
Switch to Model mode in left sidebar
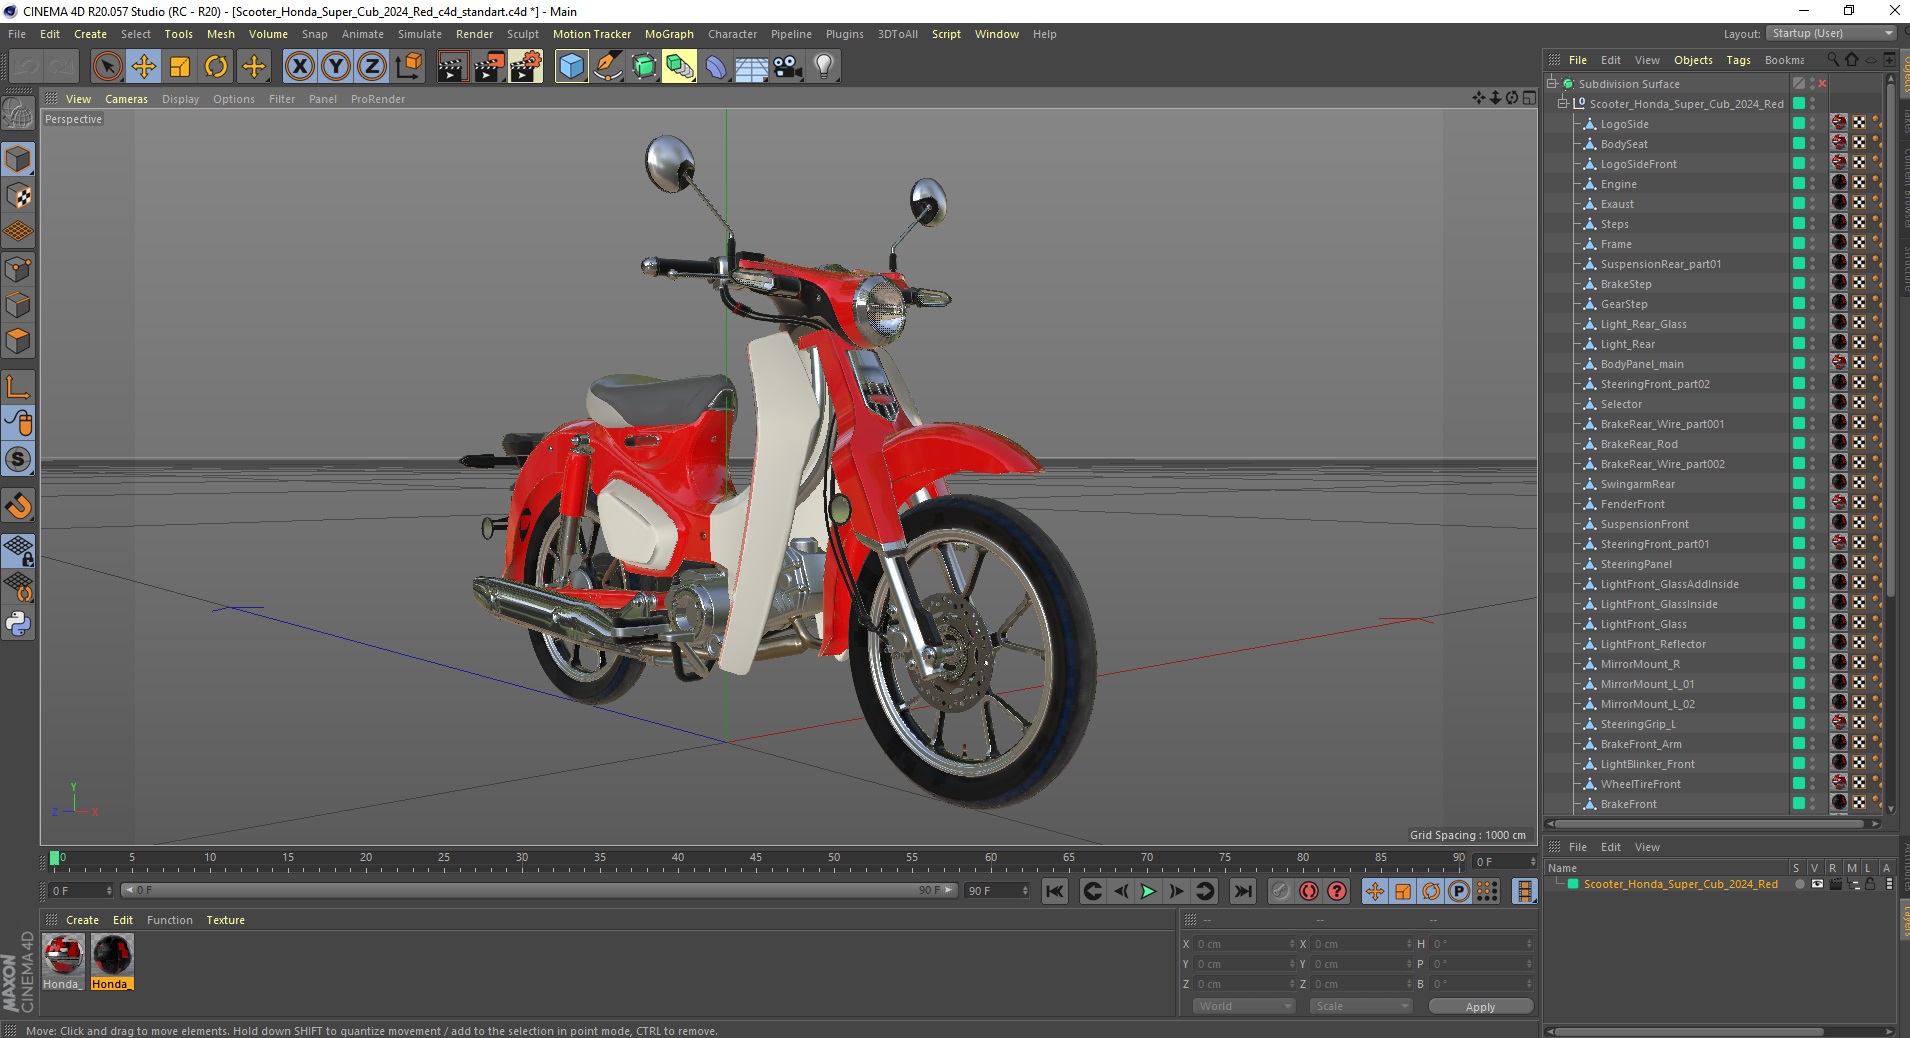click(18, 159)
